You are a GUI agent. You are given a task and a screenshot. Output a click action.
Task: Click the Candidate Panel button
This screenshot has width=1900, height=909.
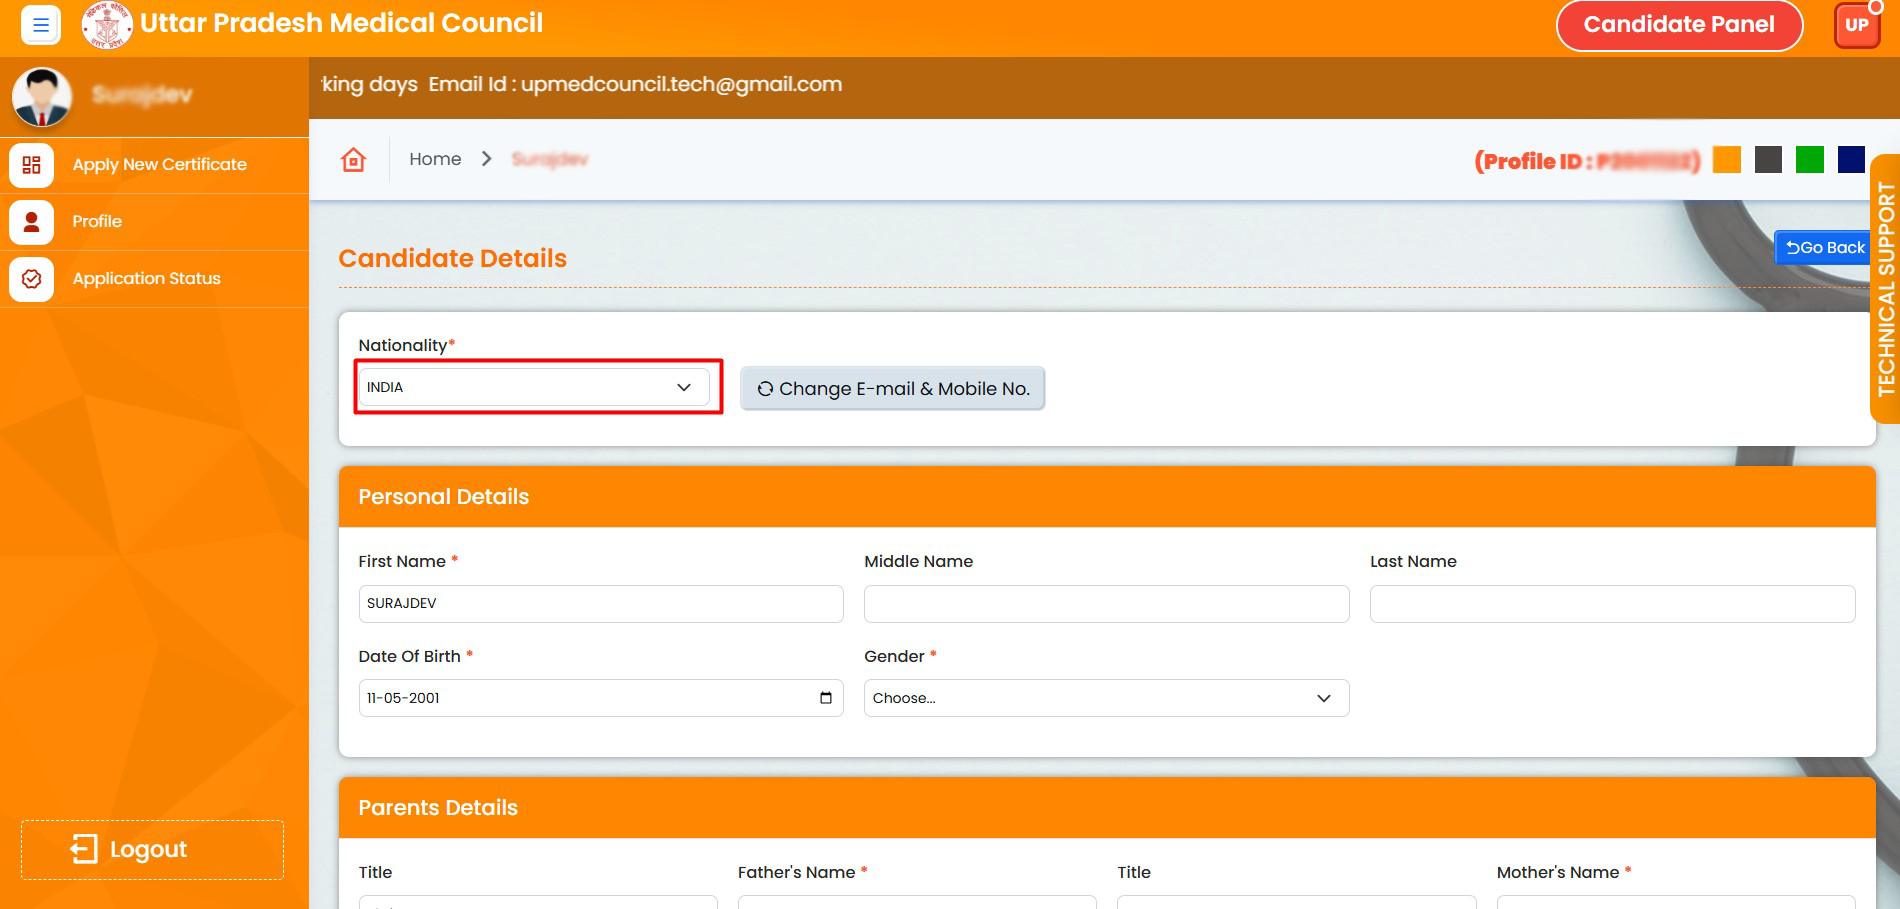tap(1678, 25)
